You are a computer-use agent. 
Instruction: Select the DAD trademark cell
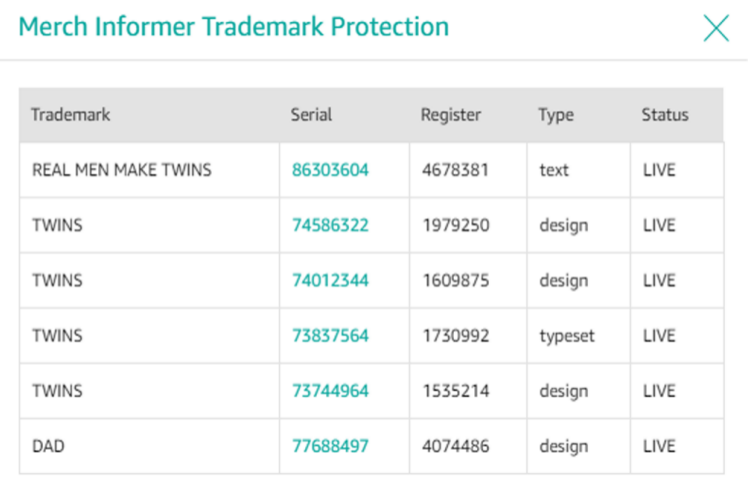(x=149, y=446)
